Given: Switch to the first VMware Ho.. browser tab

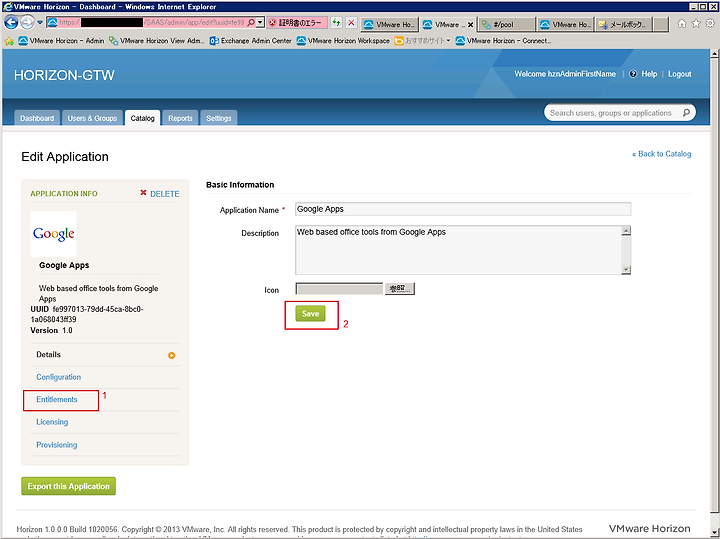Looking at the screenshot, I should pos(389,25).
